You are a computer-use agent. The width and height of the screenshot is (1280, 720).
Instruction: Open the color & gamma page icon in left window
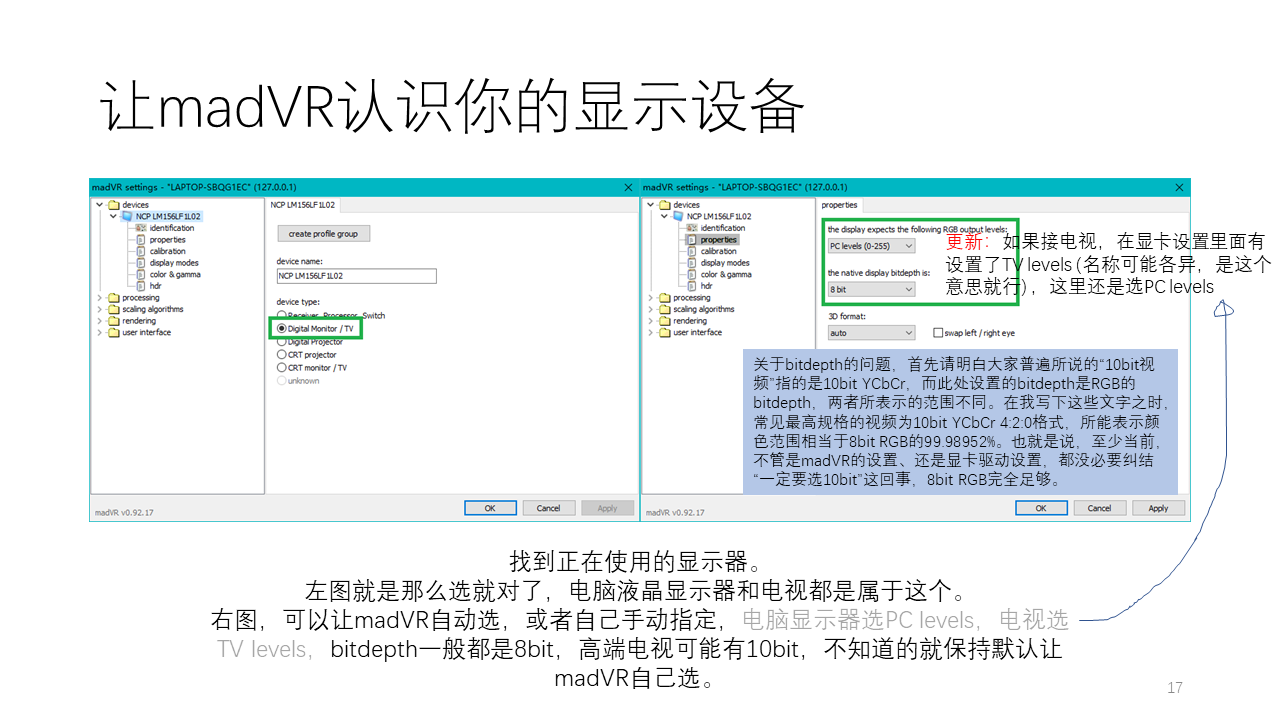click(141, 275)
